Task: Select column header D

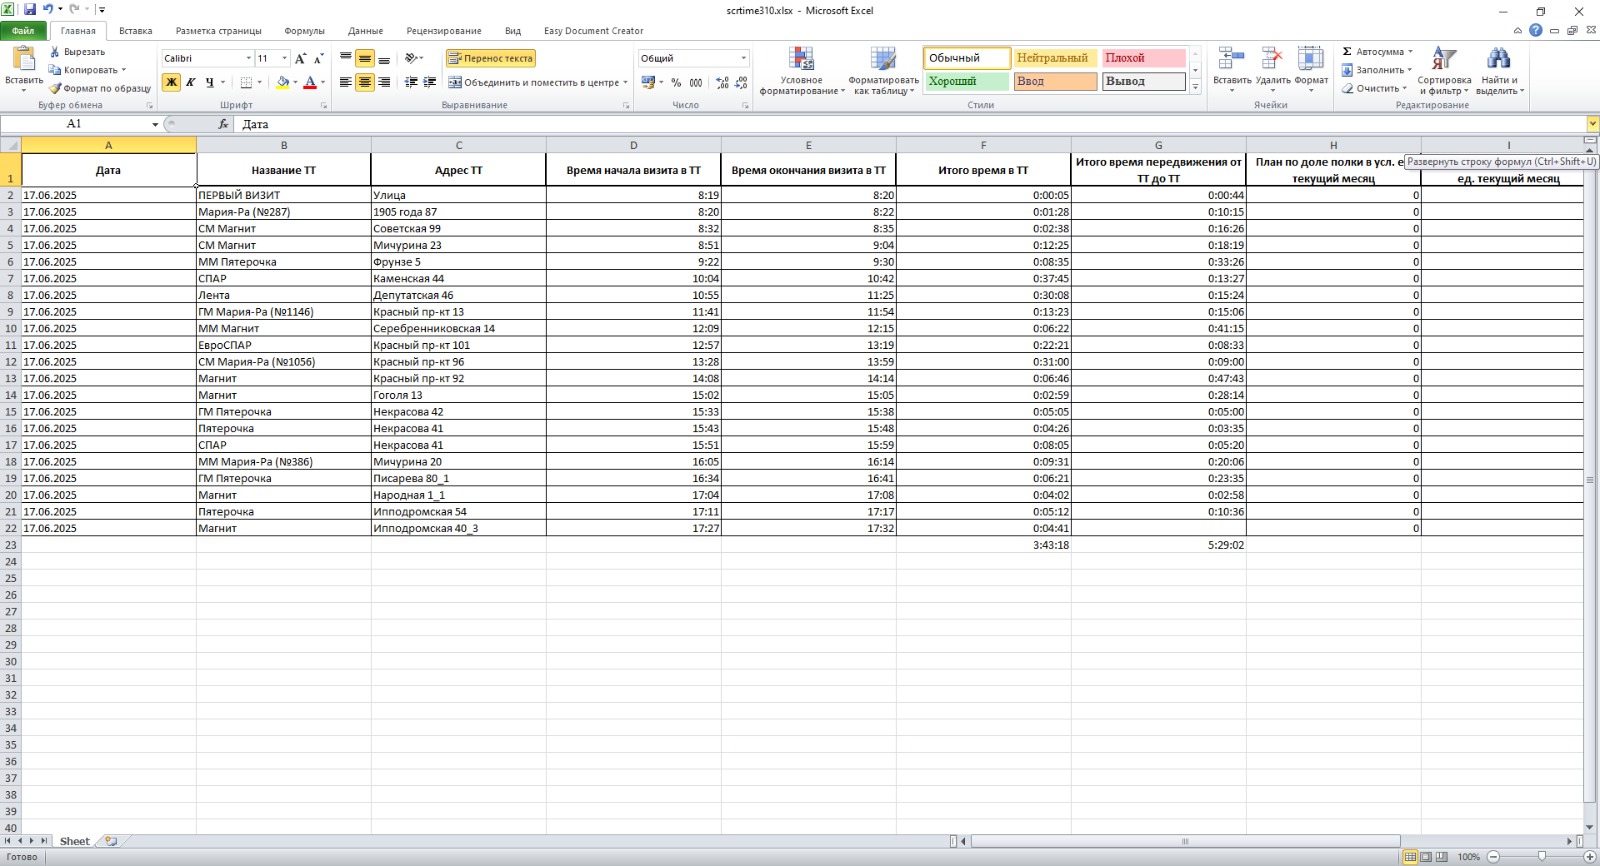Action: (x=633, y=145)
